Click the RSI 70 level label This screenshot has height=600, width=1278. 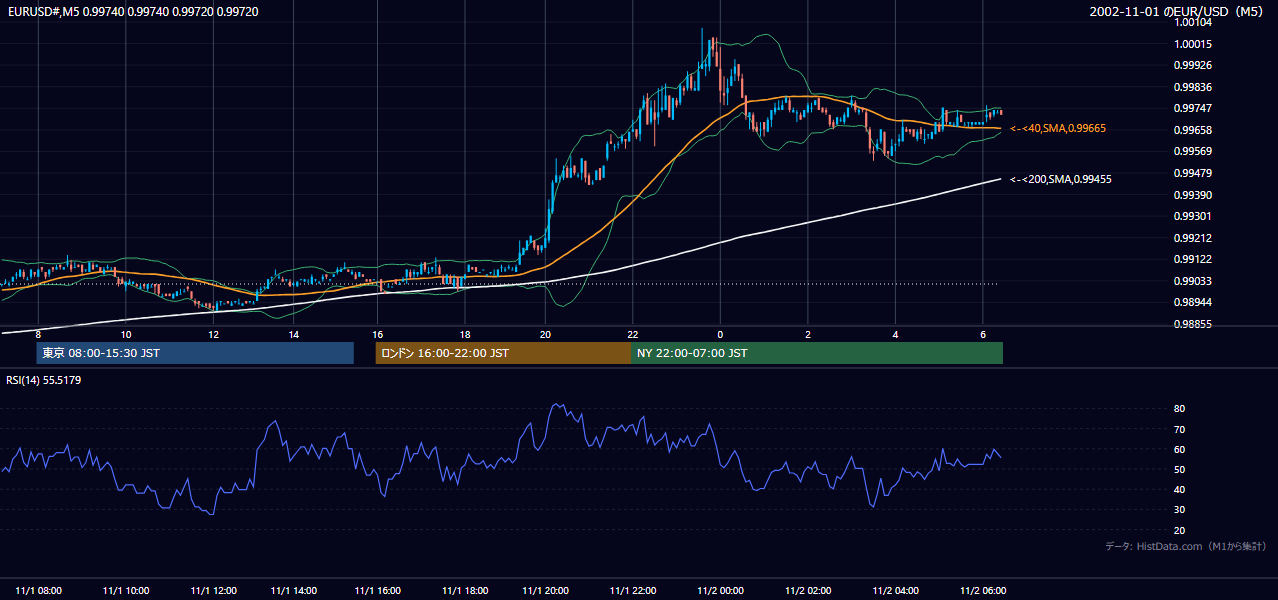(x=1179, y=429)
